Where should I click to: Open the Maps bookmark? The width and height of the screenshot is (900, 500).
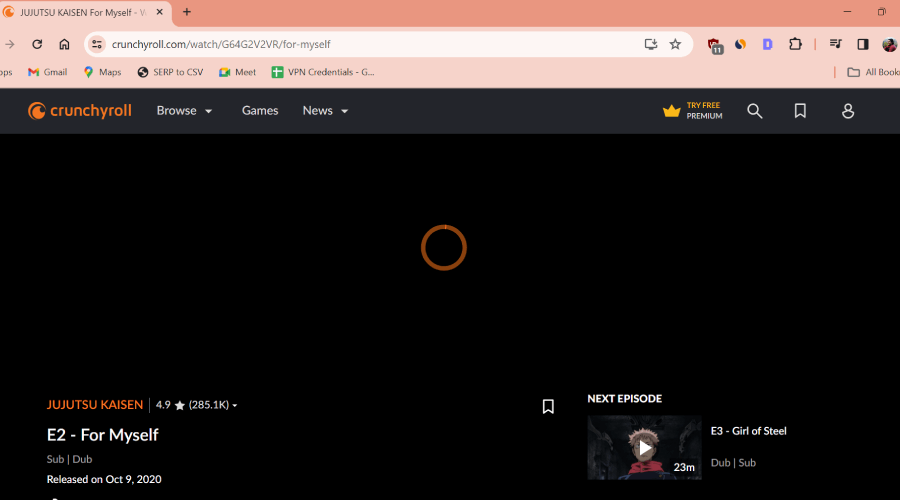click(102, 72)
